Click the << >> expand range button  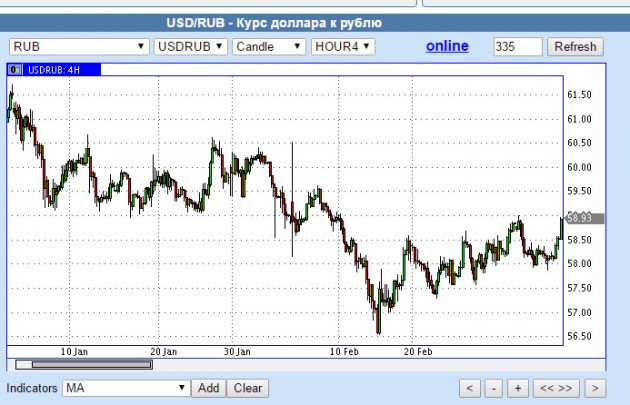pos(555,388)
